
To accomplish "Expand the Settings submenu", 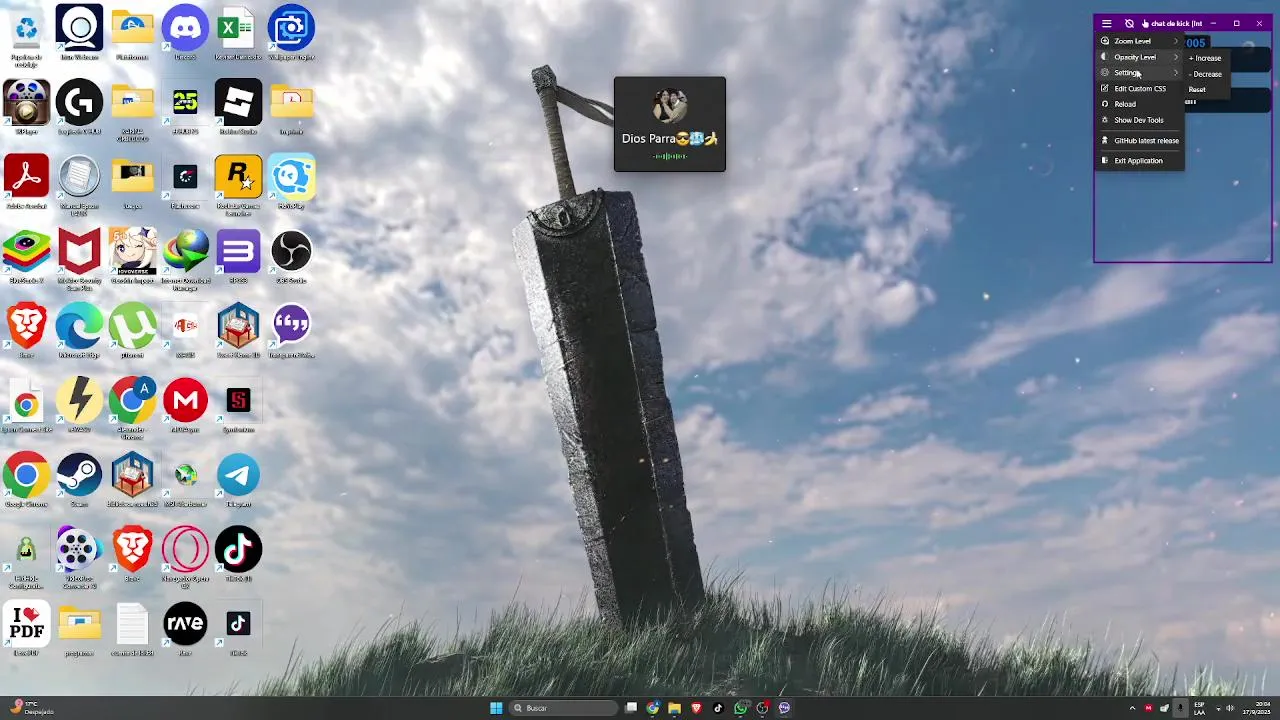I will (x=1139, y=73).
